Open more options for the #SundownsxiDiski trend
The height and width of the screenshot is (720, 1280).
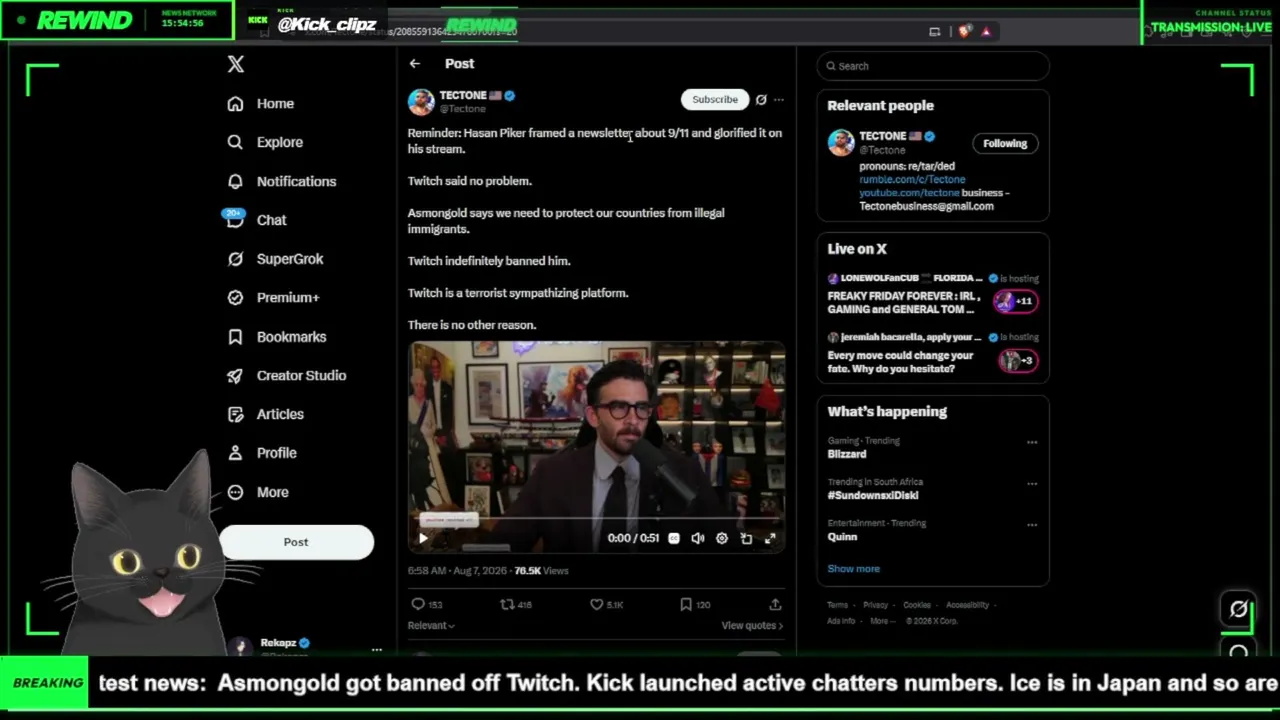coord(1032,483)
